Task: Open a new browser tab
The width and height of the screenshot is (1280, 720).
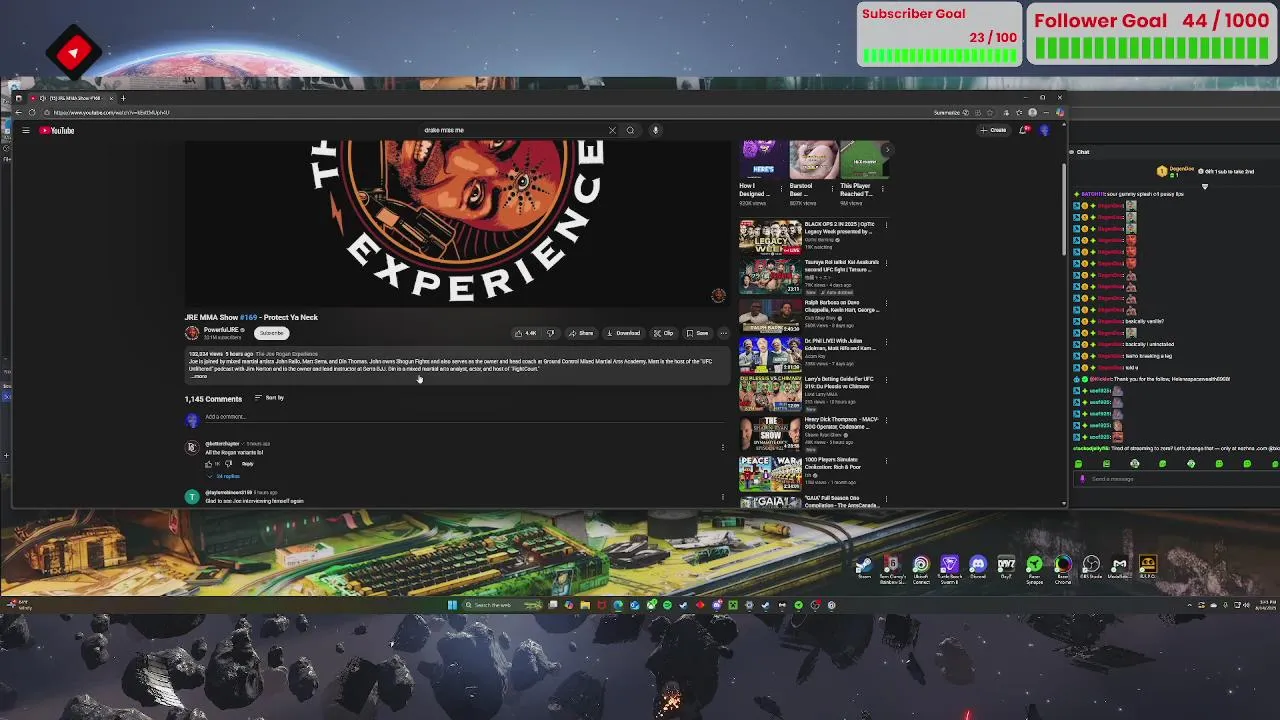Action: pyautogui.click(x=123, y=98)
